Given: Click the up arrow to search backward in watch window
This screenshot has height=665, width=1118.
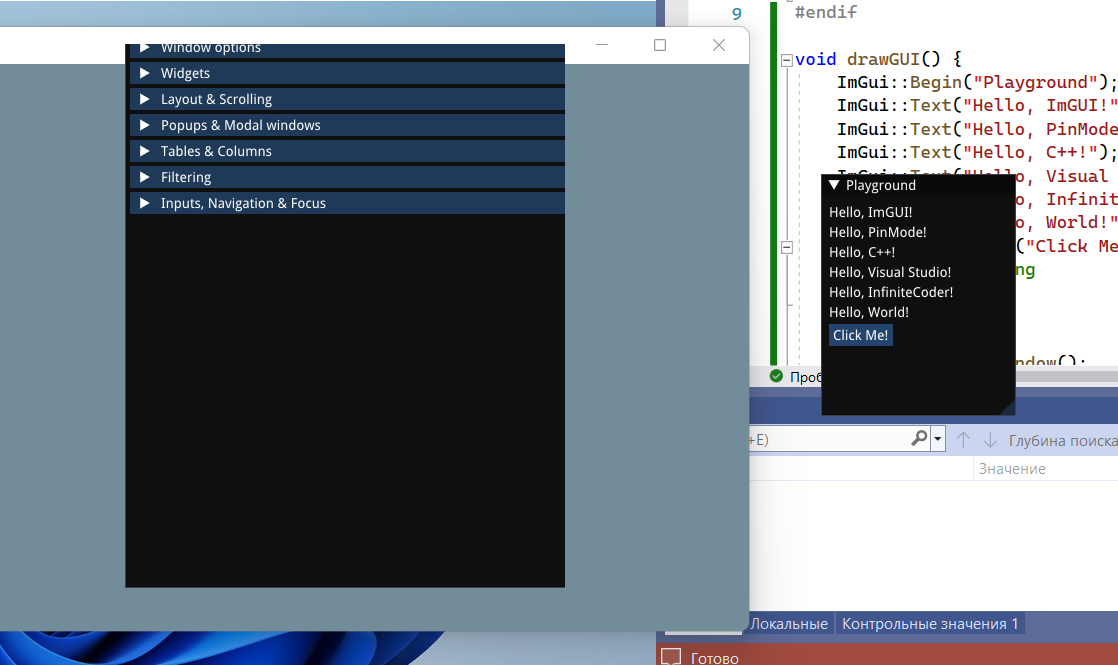Looking at the screenshot, I should point(962,438).
